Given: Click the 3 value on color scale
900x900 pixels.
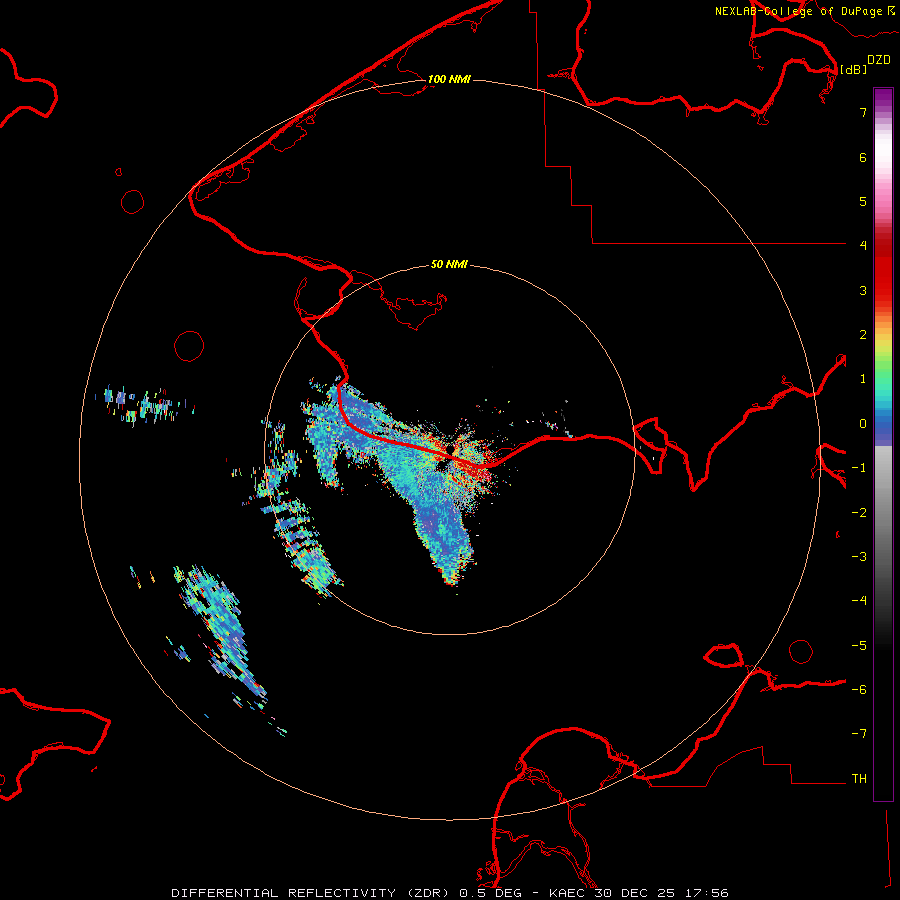Looking at the screenshot, I should pos(863,290).
